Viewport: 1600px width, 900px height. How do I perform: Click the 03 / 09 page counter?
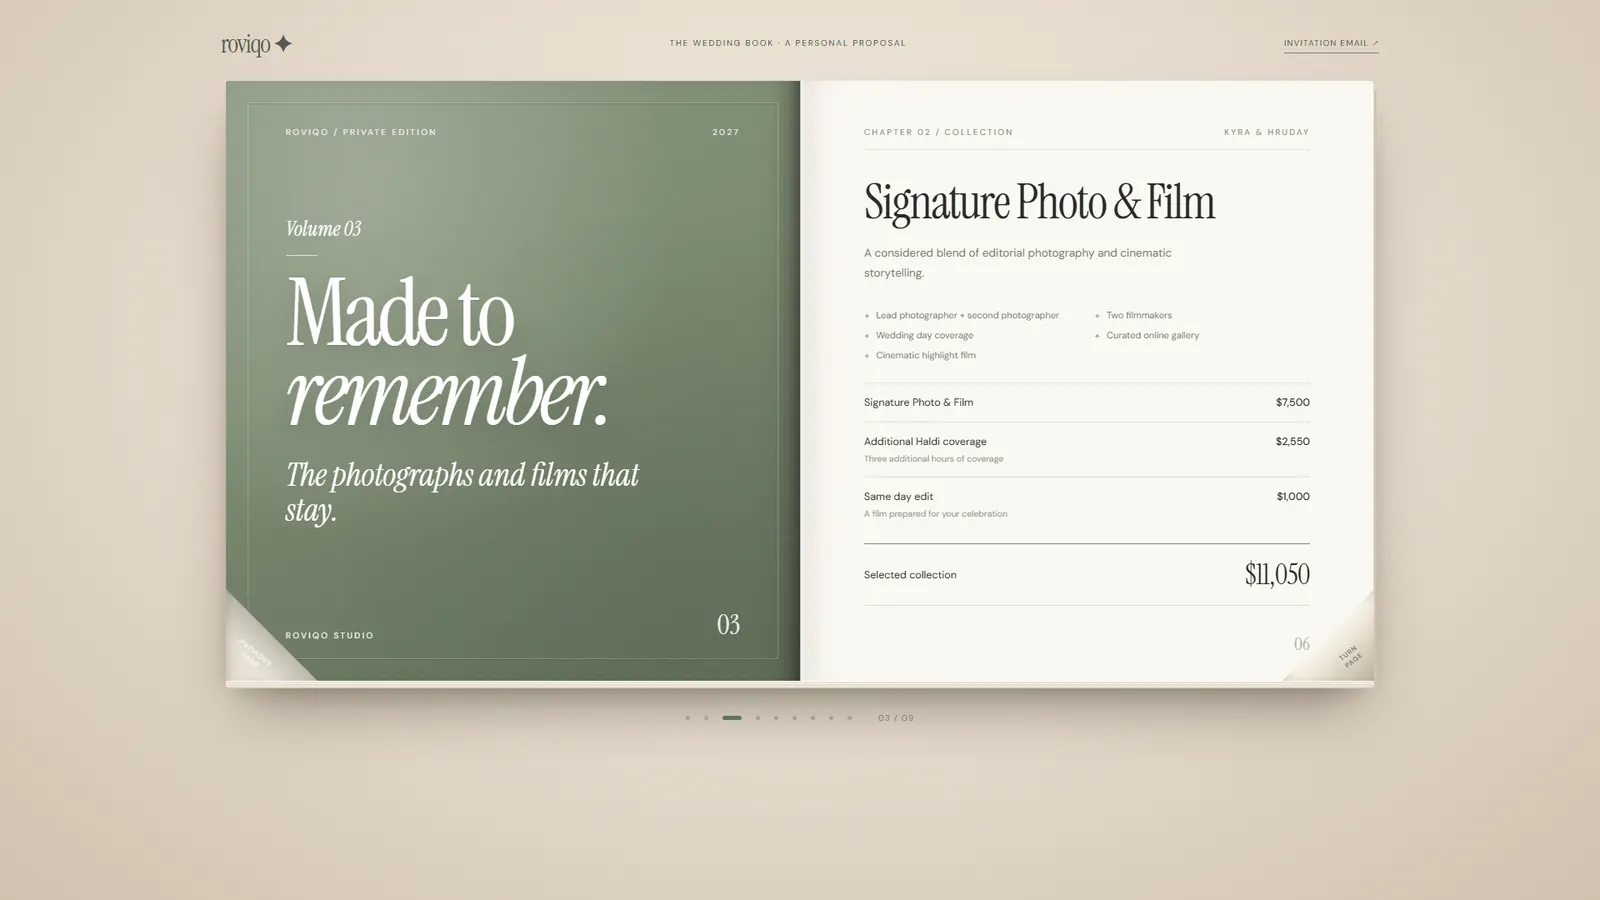[x=896, y=718]
